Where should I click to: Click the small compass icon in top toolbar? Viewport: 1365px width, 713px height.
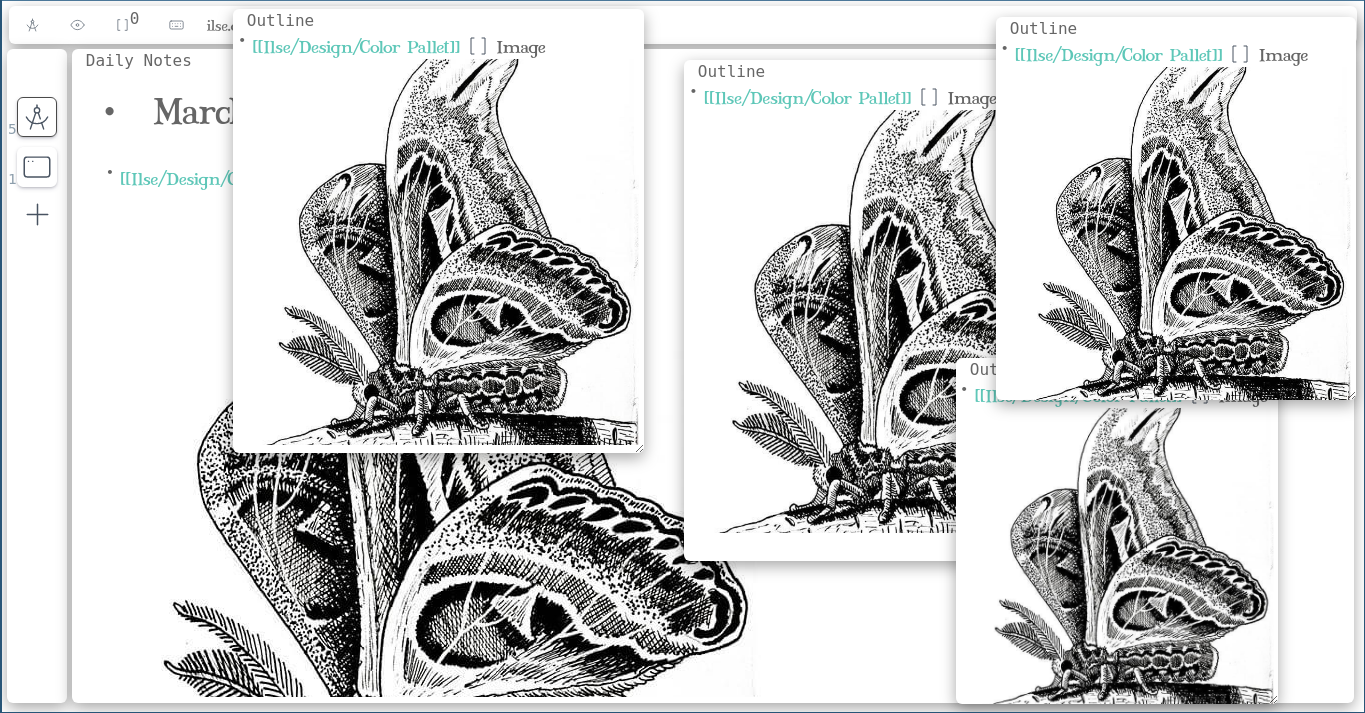(x=33, y=25)
